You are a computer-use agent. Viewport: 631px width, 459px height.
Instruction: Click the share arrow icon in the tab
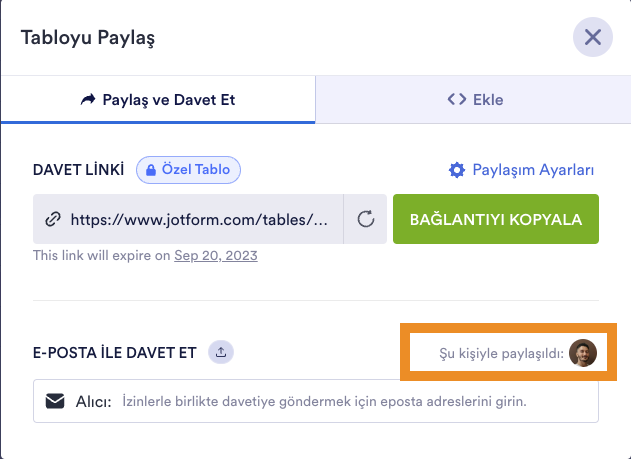[88, 99]
